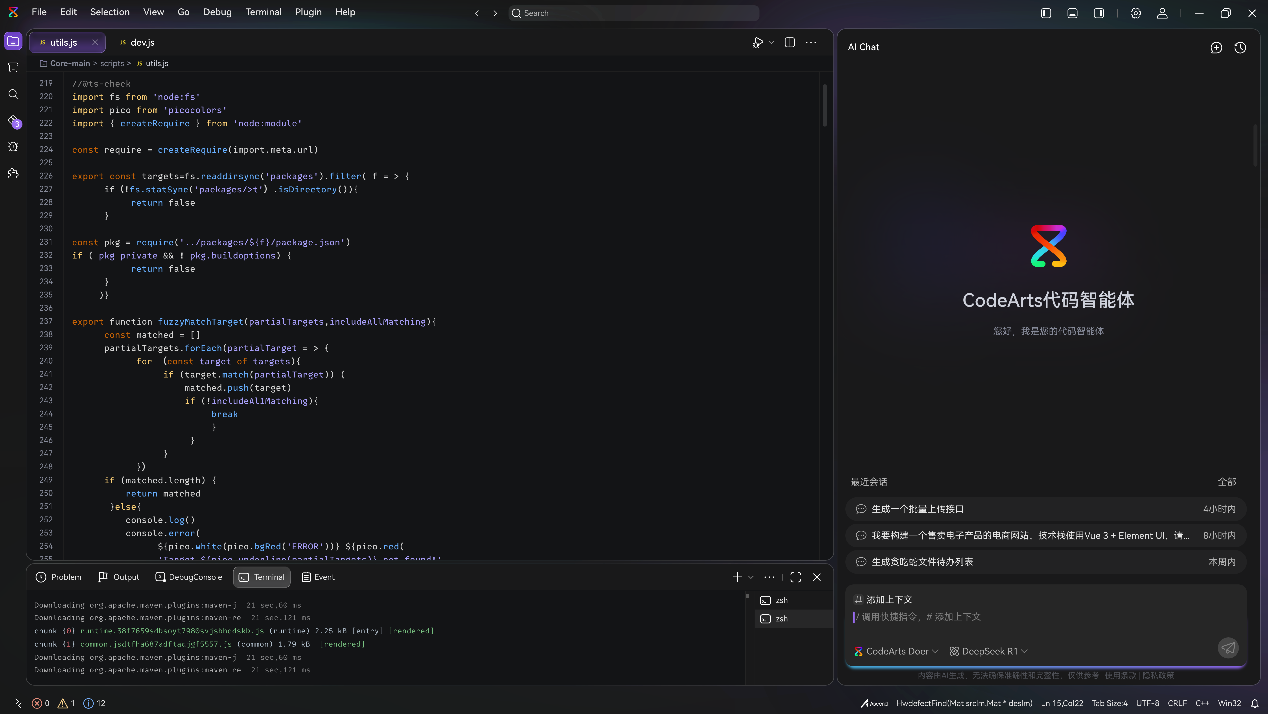Image resolution: width=1268 pixels, height=714 pixels.
Task: Maximize the terminal panel
Action: (796, 577)
